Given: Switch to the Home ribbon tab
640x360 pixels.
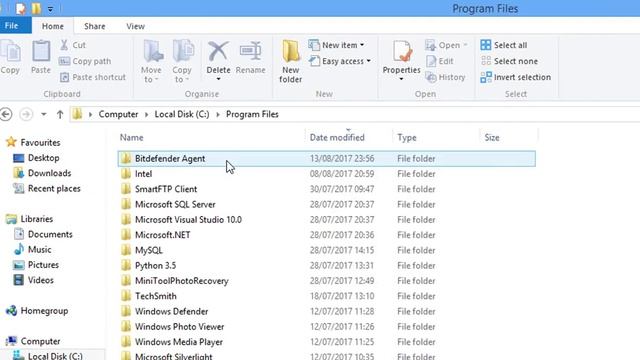Looking at the screenshot, I should point(53,26).
